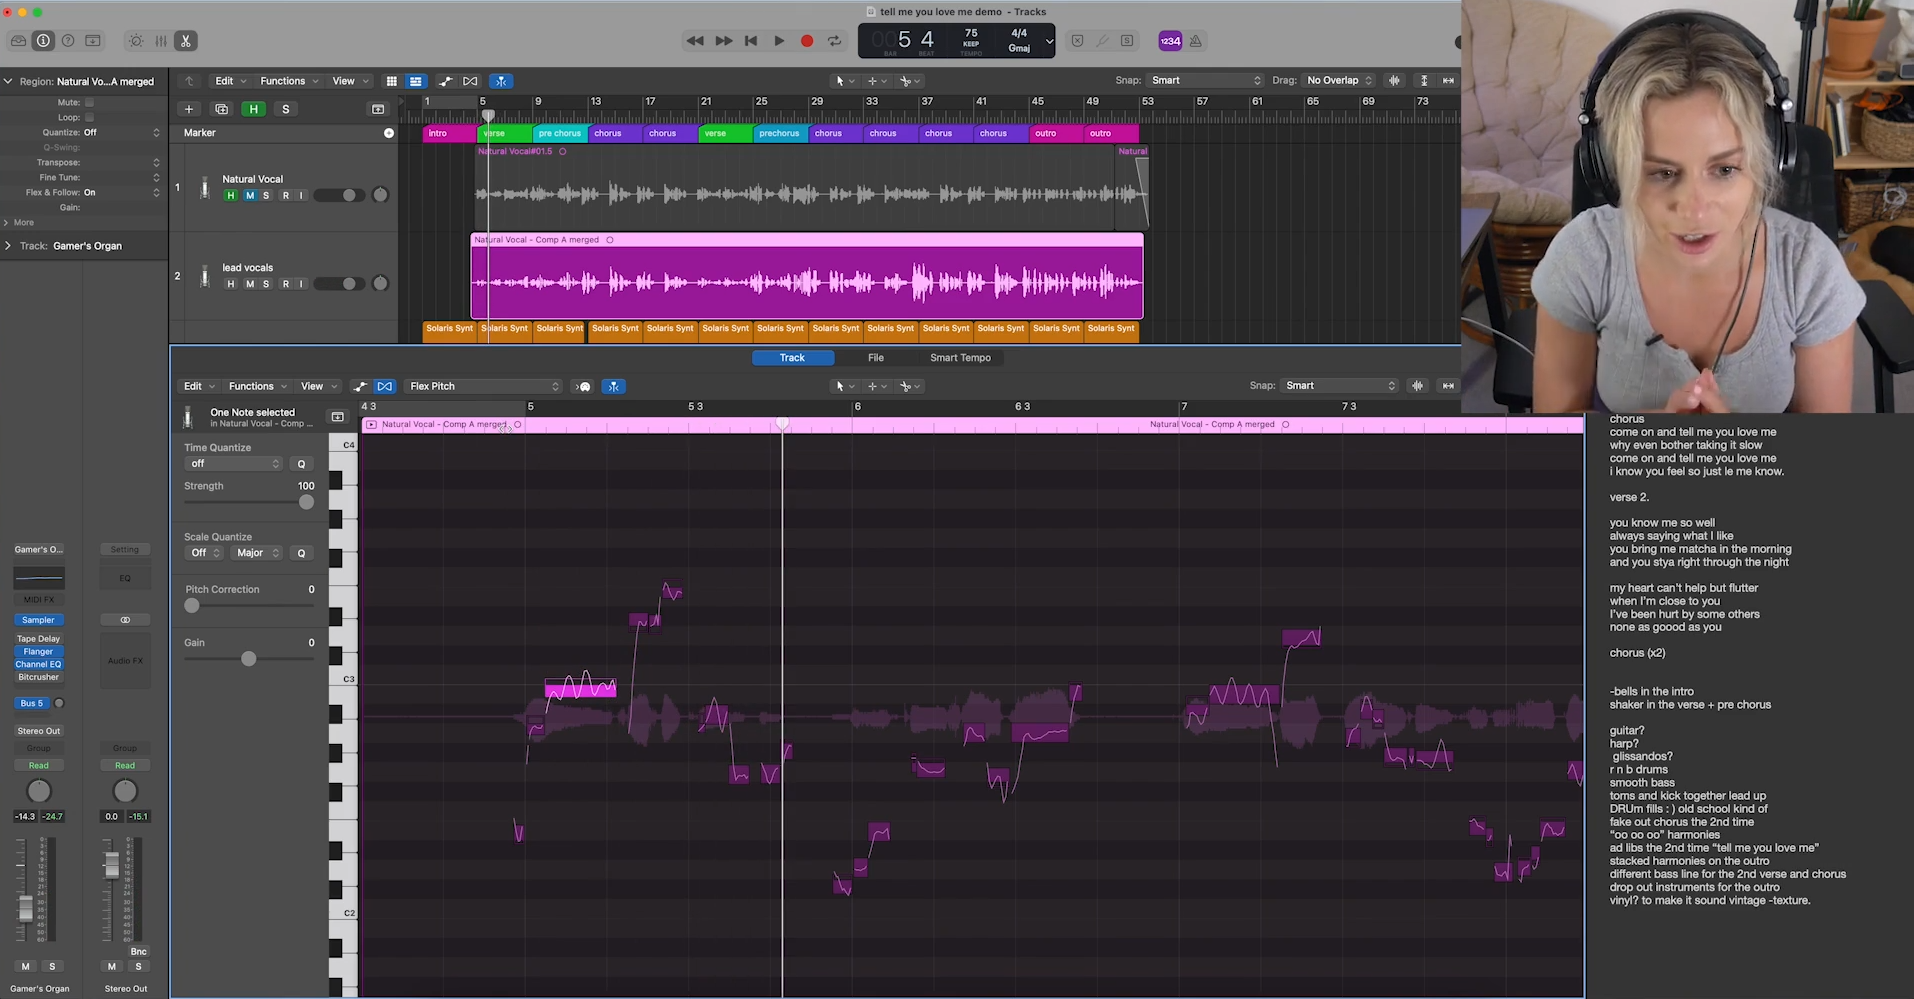Toggle the Editors scissors icon

click(x=186, y=41)
